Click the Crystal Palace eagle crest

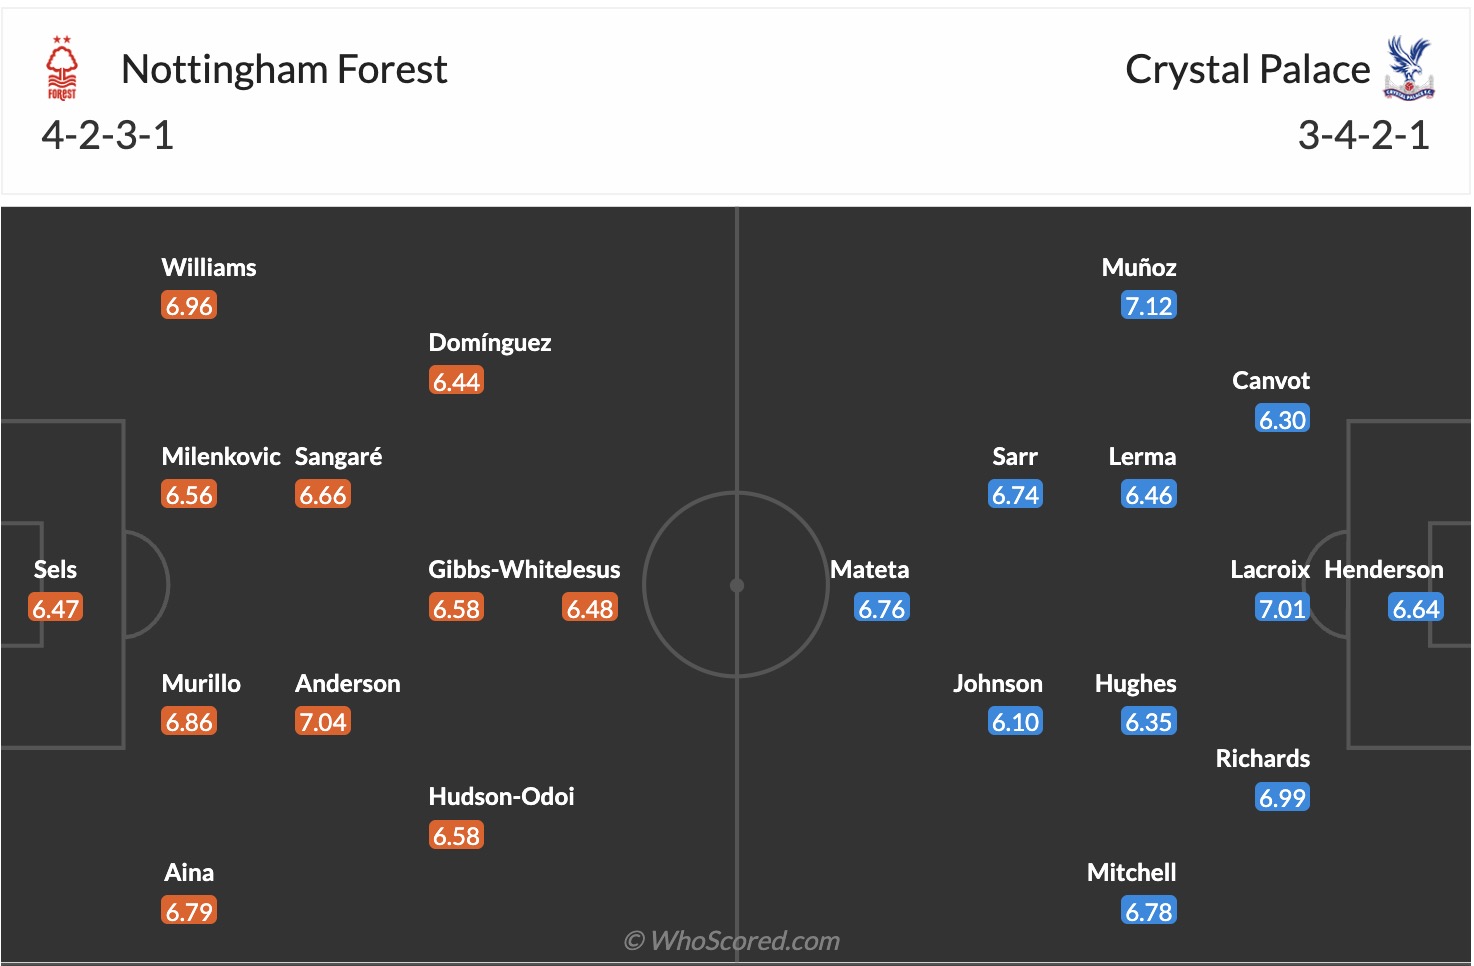[x=1409, y=68]
